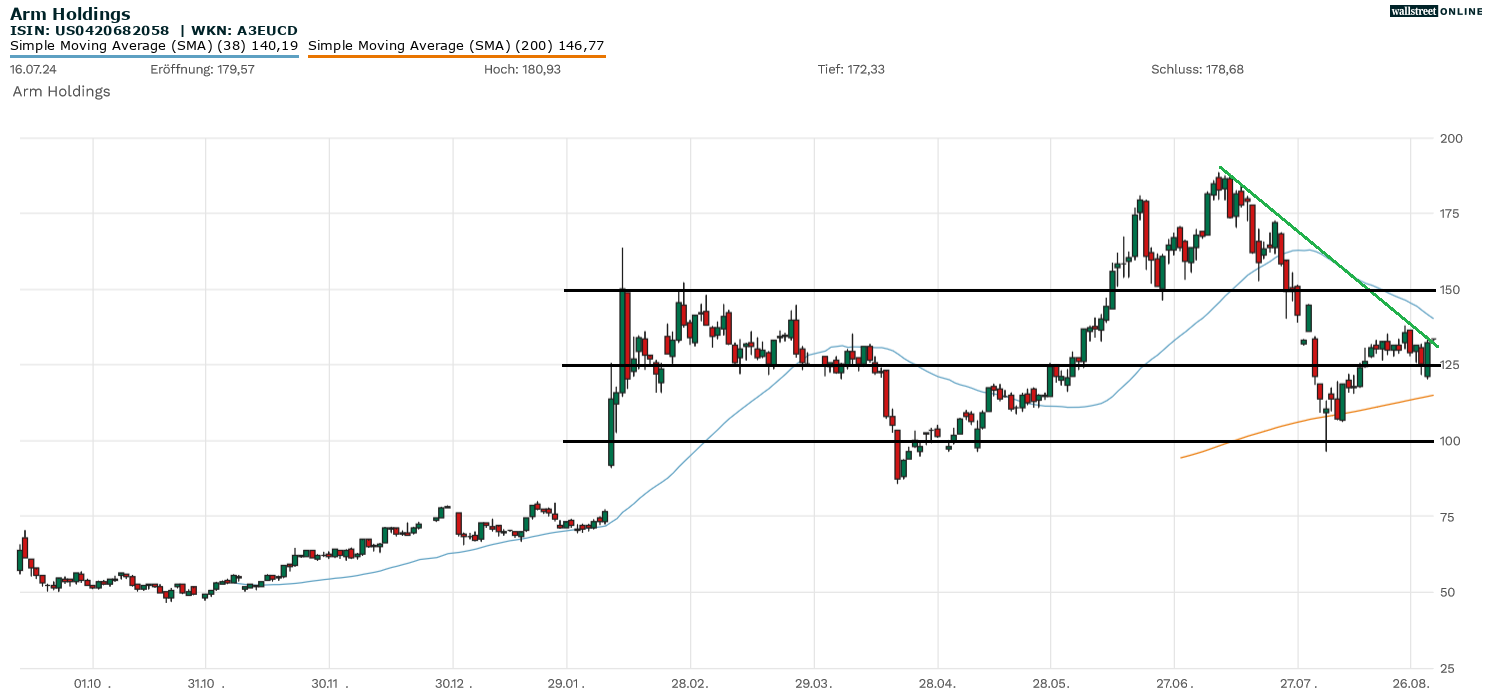The height and width of the screenshot is (689, 1490).
Task: Click the Arm Holdings series label
Action: tap(61, 91)
